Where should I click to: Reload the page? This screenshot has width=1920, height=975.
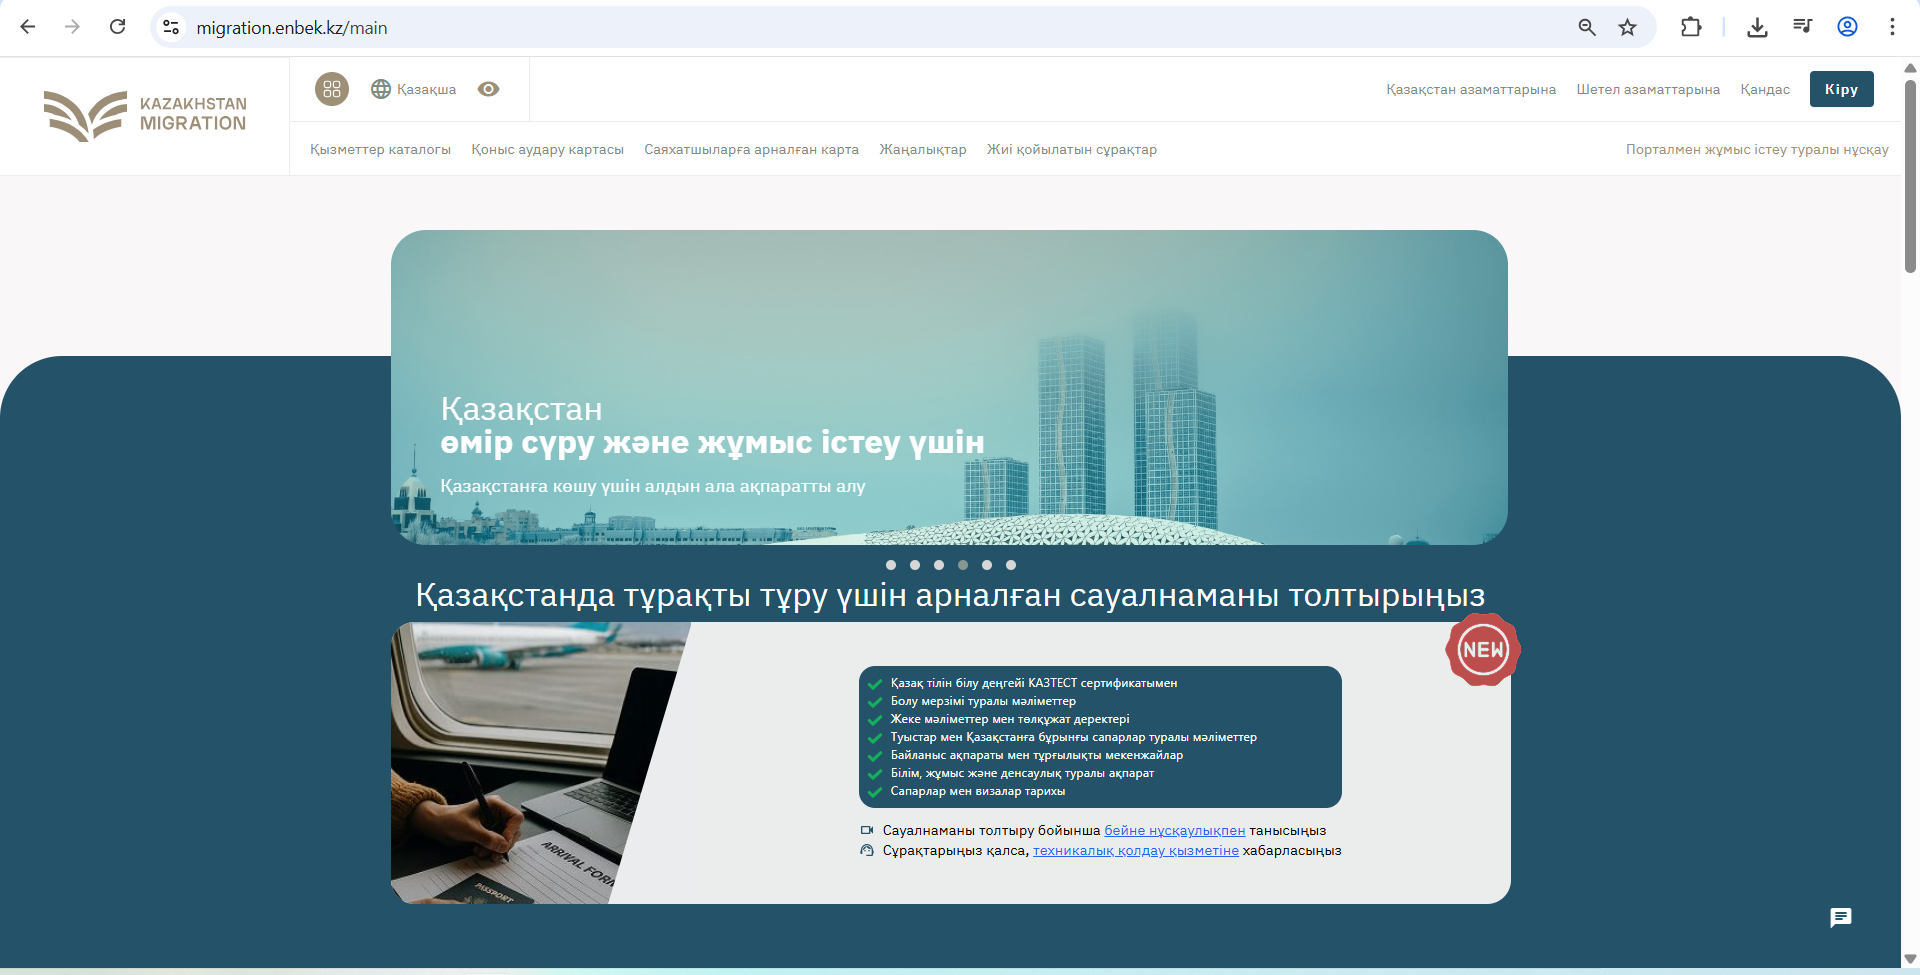point(117,27)
